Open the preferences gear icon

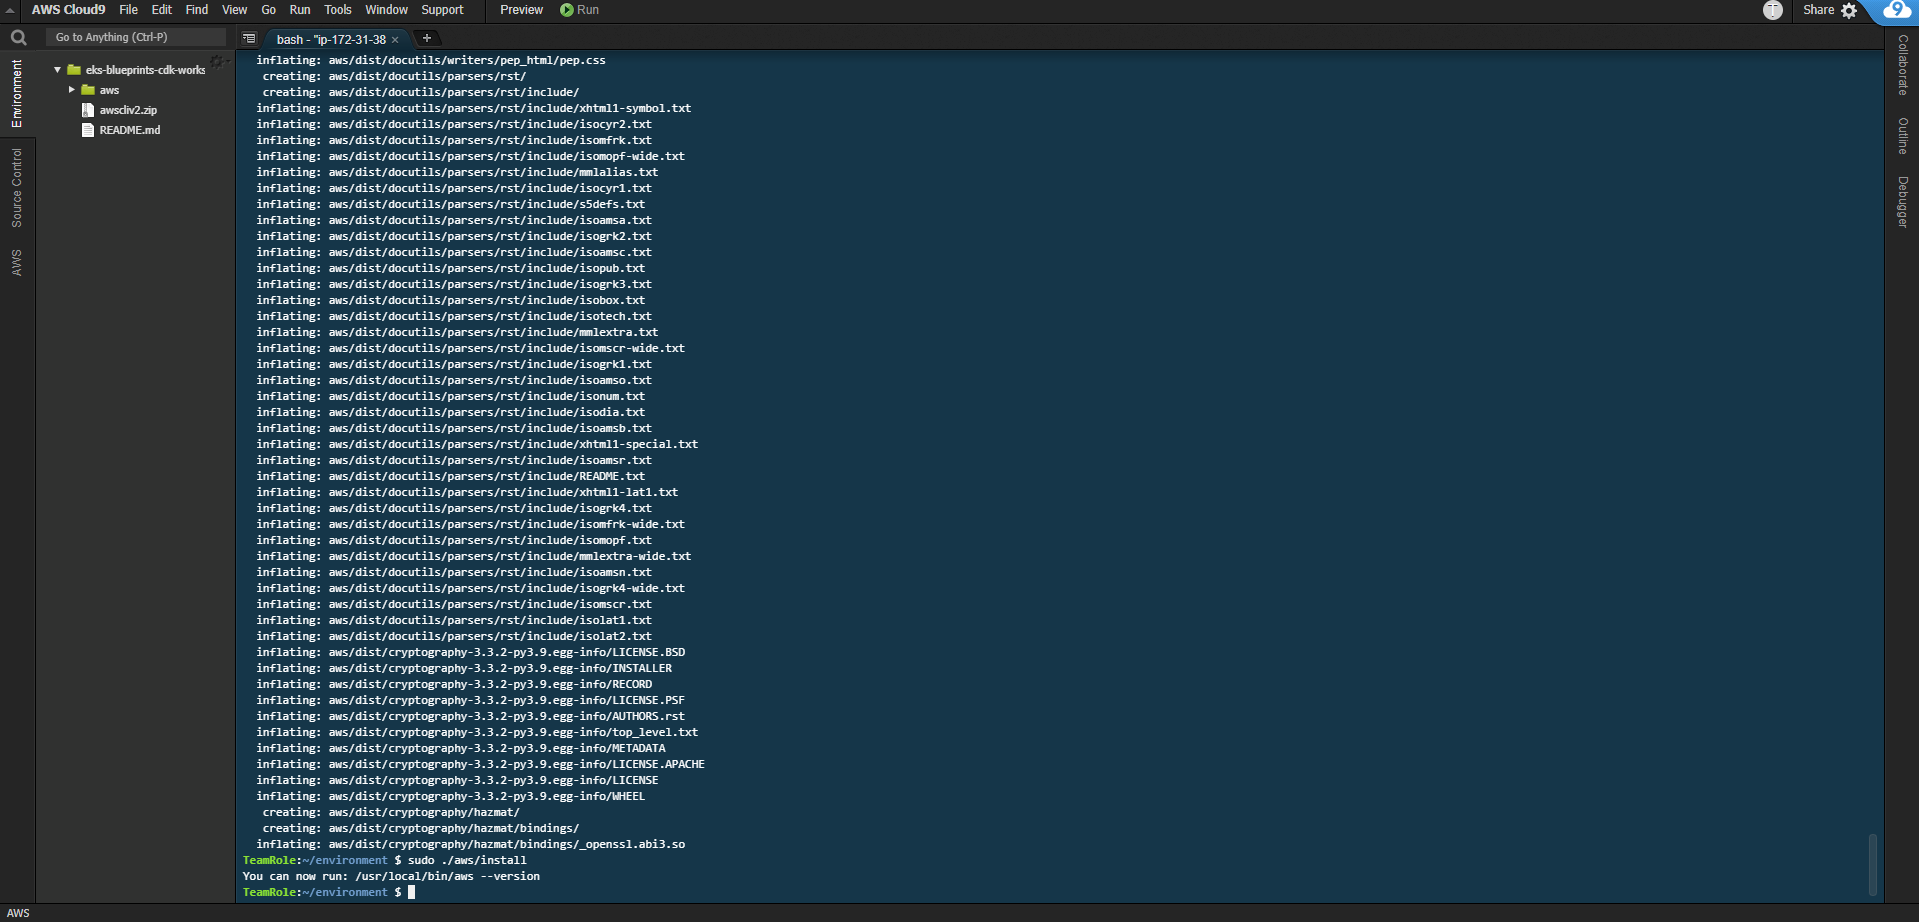pyautogui.click(x=1849, y=11)
